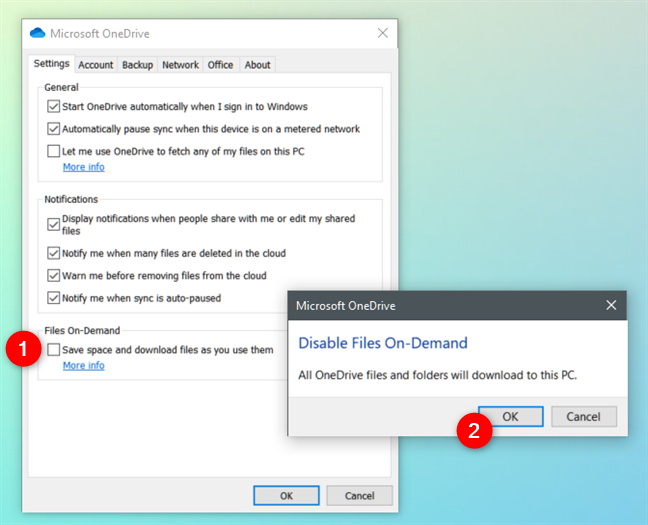
Task: Open the About tab
Action: 257,65
